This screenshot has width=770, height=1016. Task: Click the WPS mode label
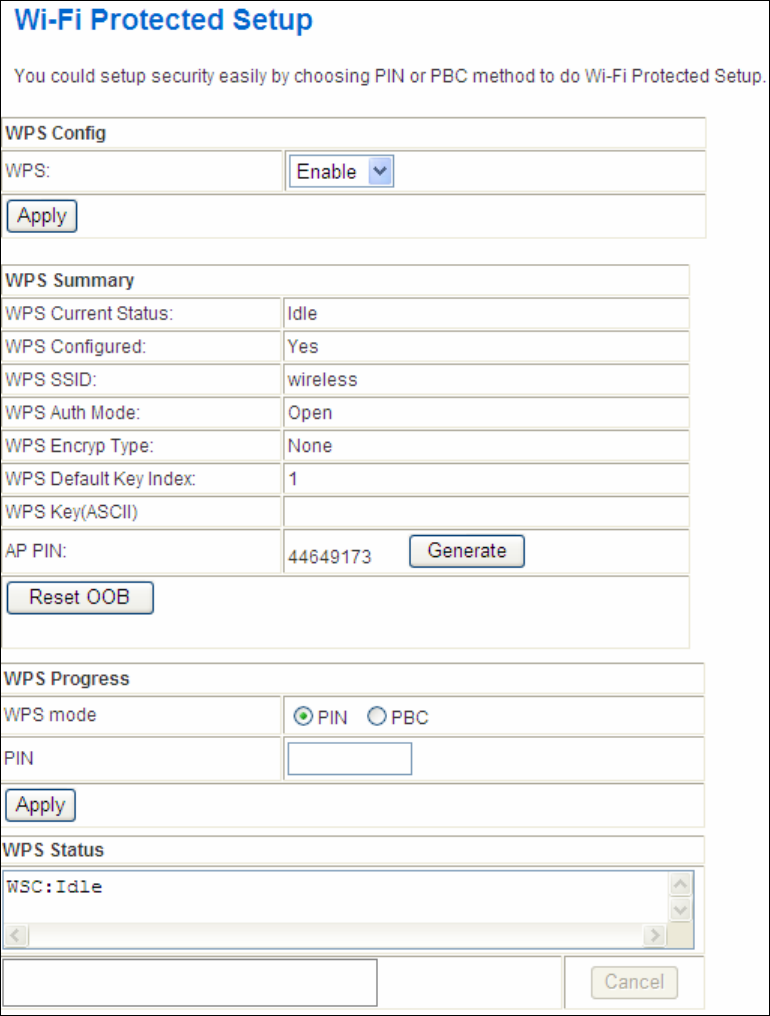point(50,715)
